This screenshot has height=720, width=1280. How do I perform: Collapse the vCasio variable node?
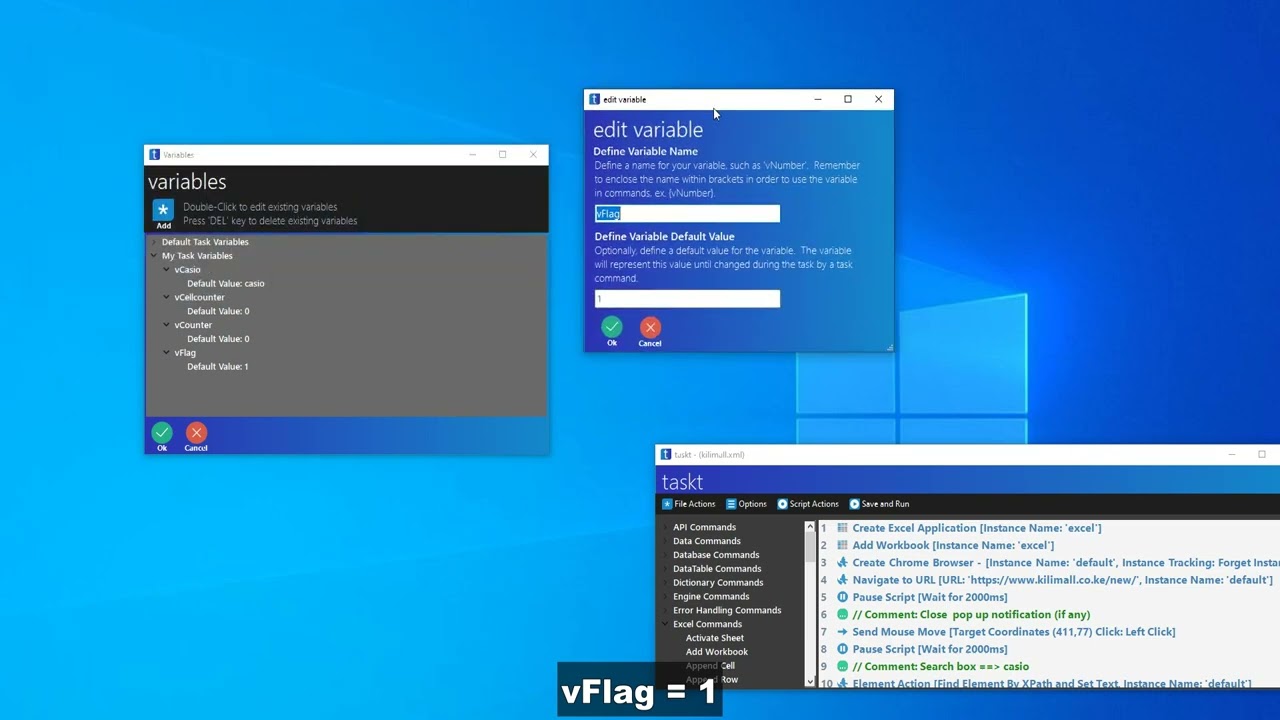(167, 270)
